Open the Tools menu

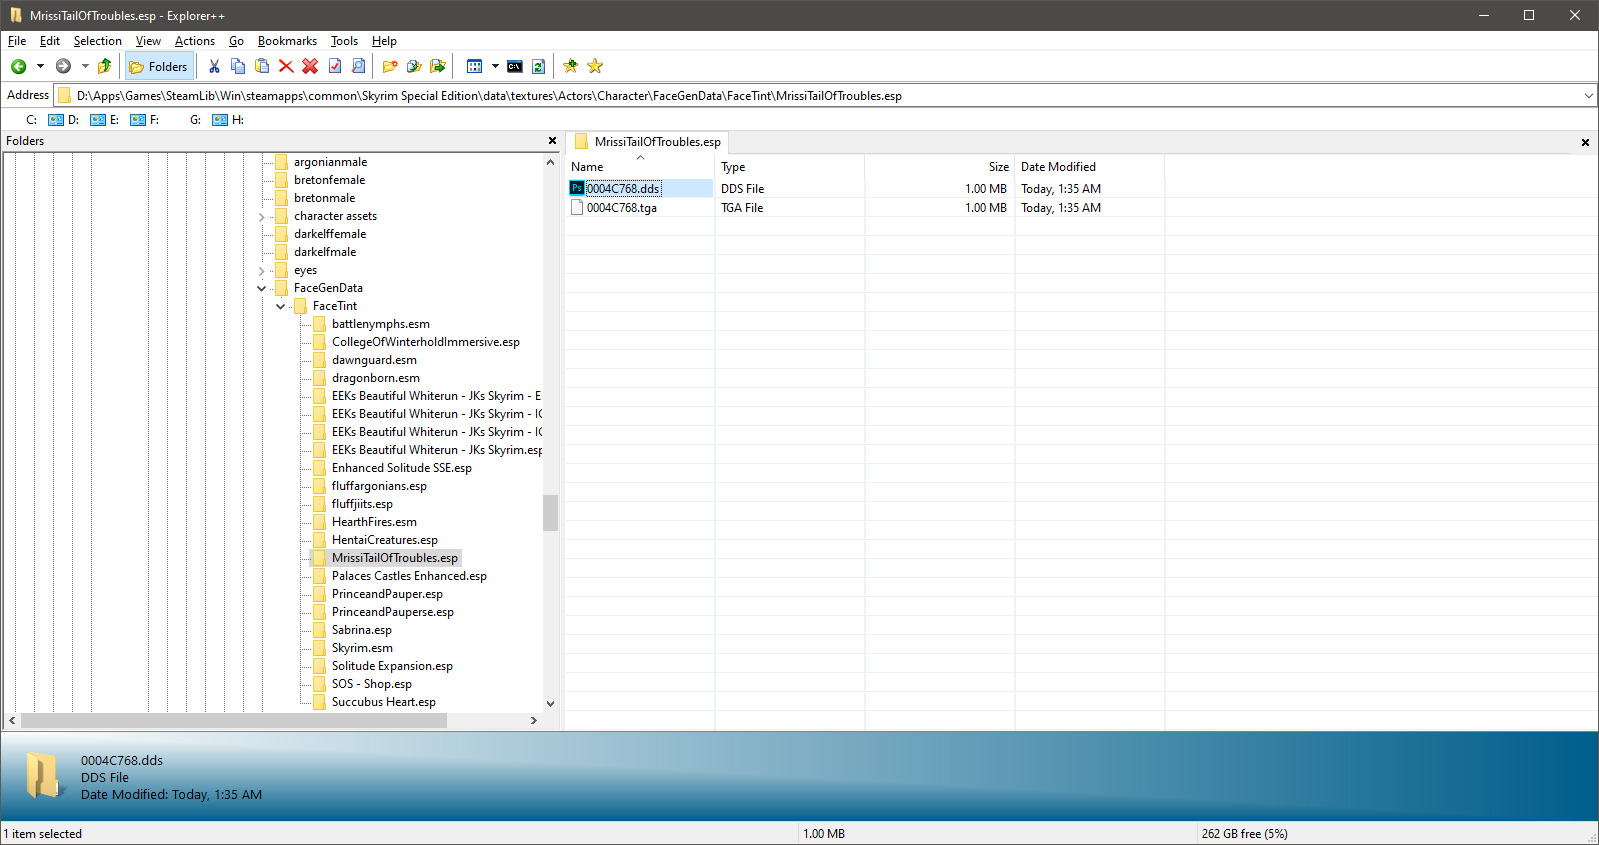(x=344, y=41)
